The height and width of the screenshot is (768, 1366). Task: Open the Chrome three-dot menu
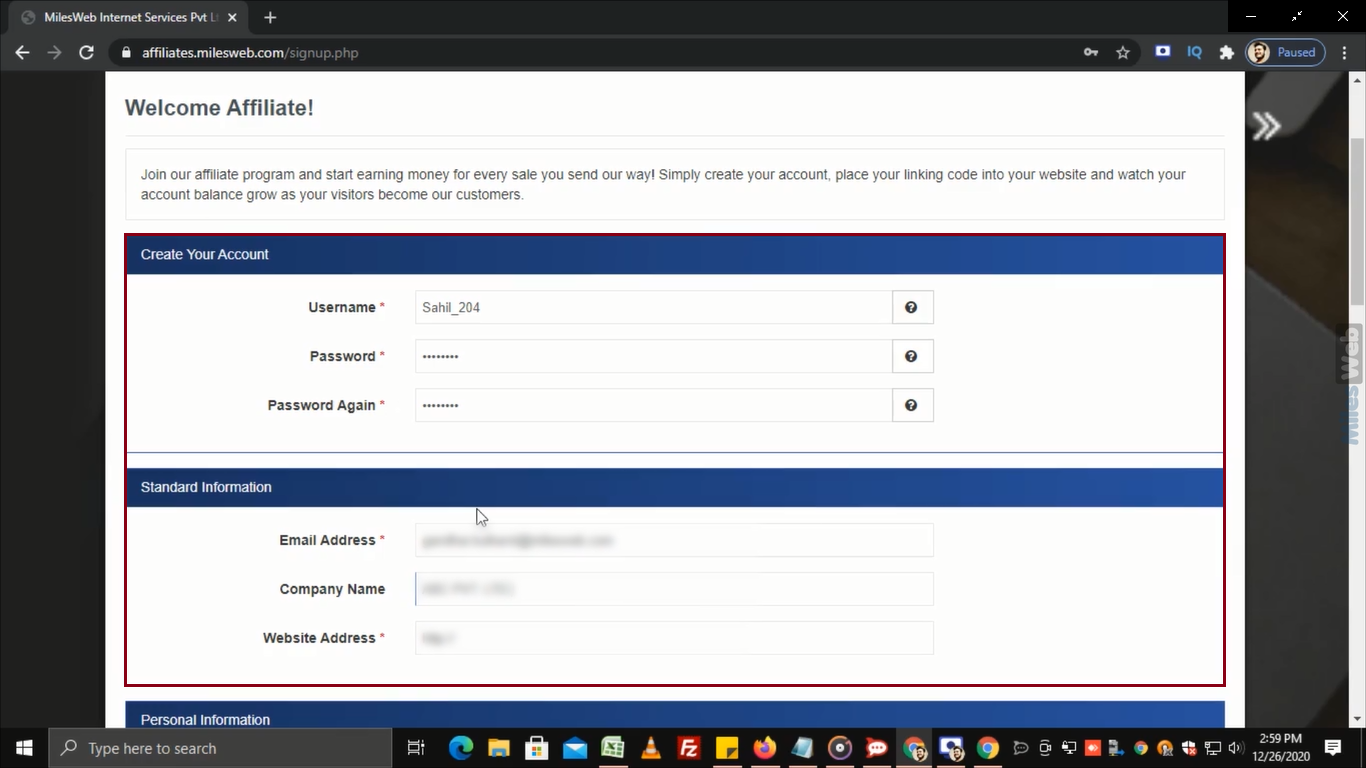tap(1345, 52)
